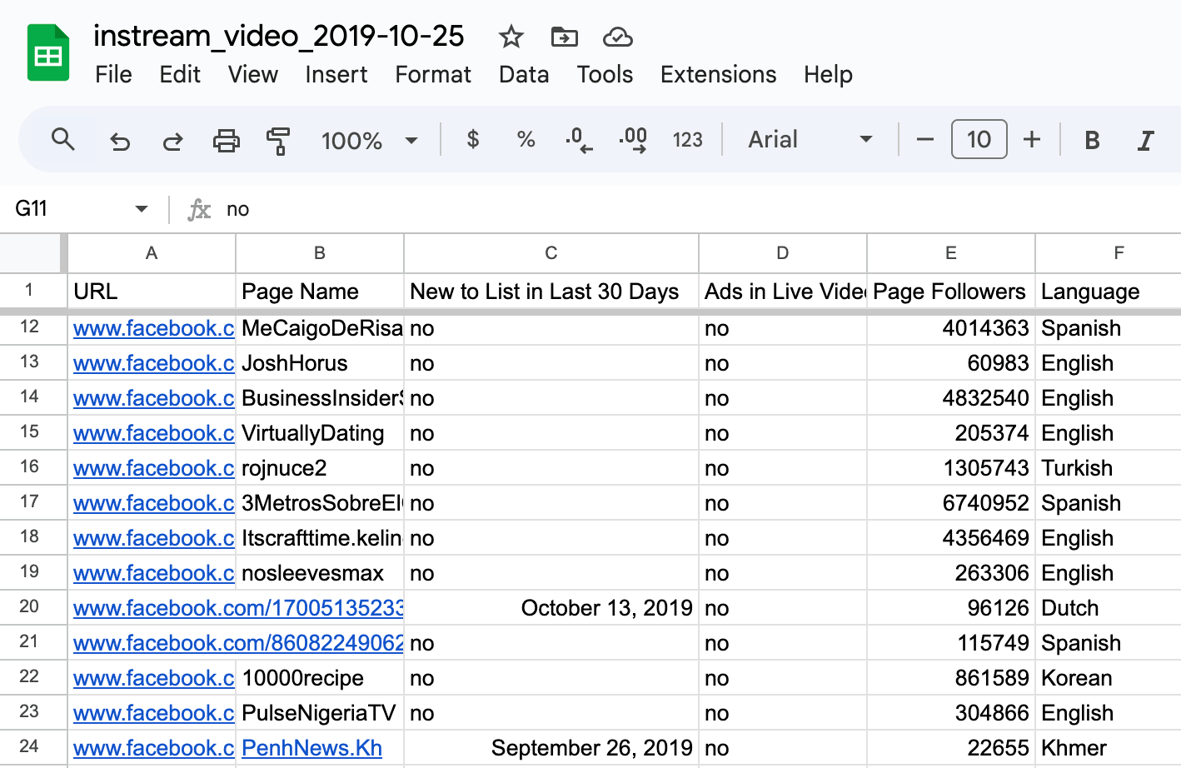The height and width of the screenshot is (768, 1181).
Task: Select the Language header cell
Action: click(1108, 291)
